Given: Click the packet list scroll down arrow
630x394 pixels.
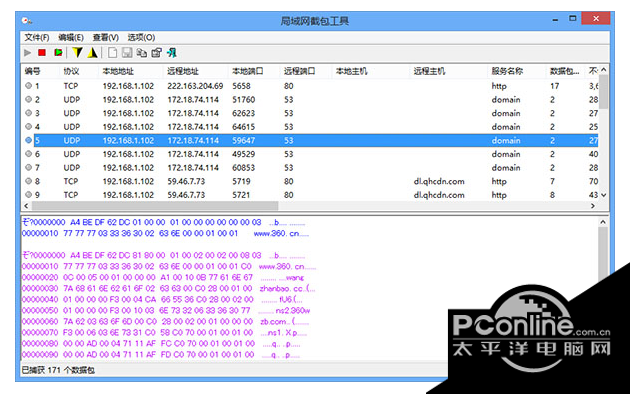Looking at the screenshot, I should pos(603,195).
